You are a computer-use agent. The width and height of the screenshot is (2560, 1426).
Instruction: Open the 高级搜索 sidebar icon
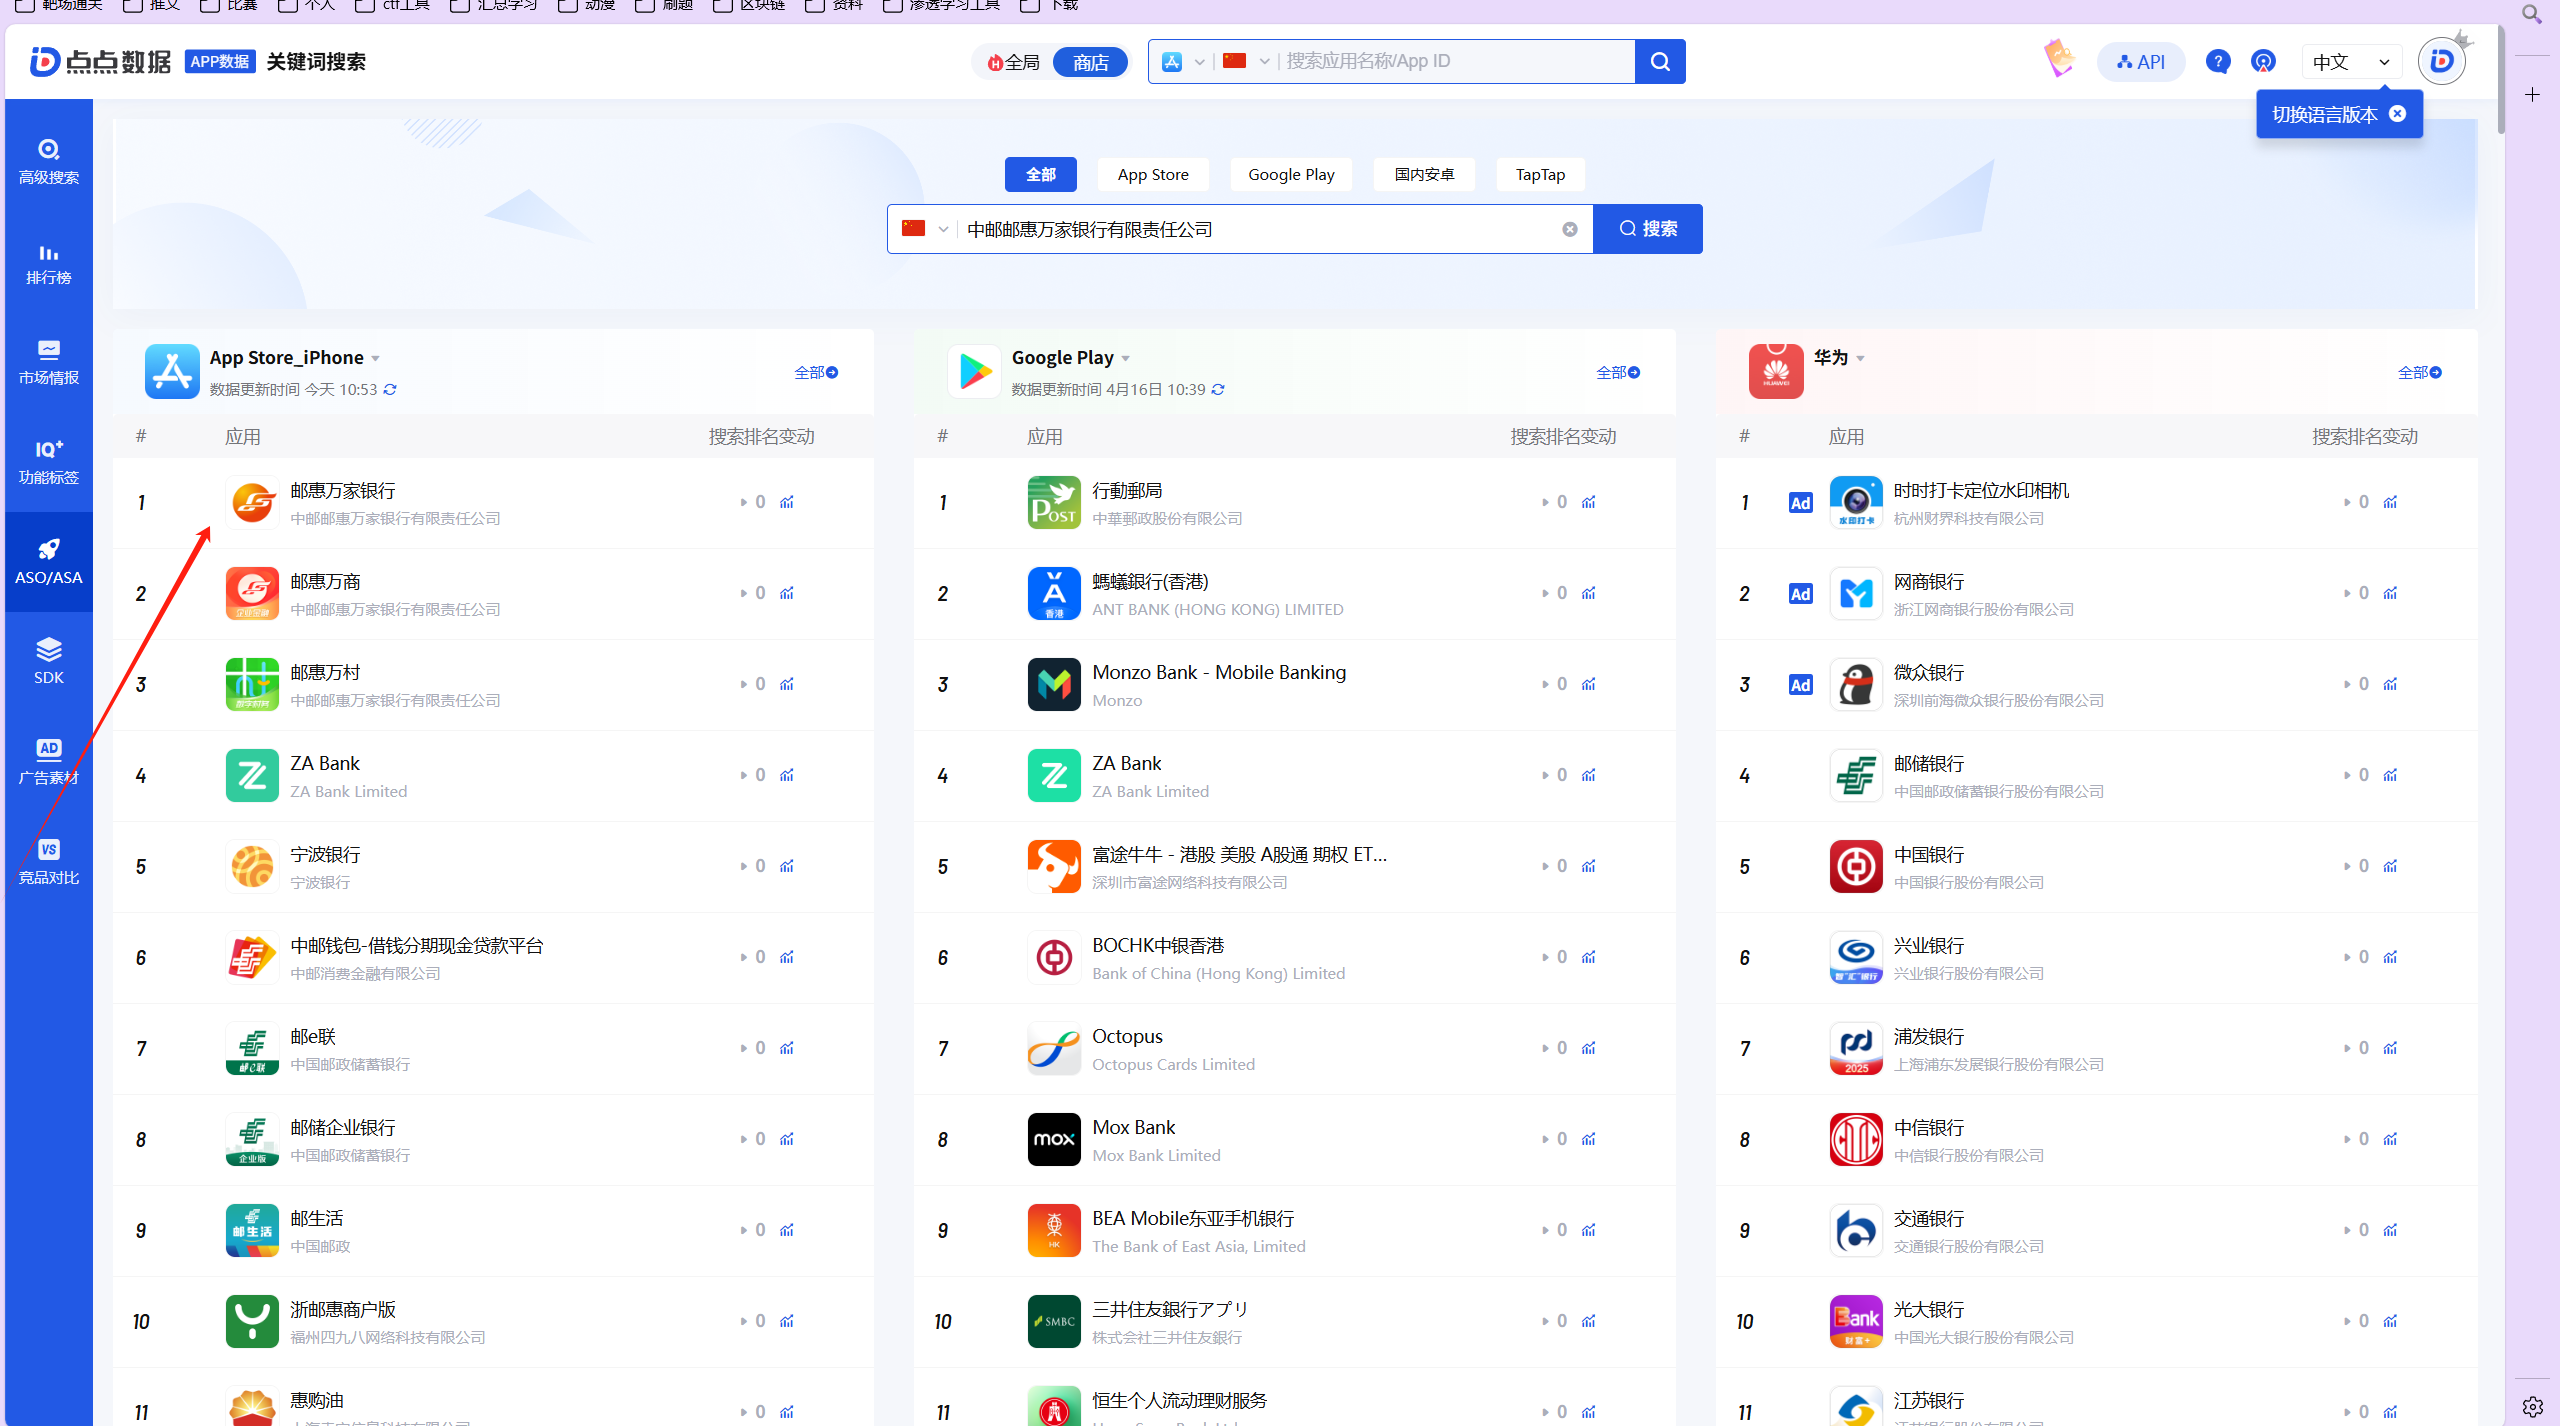pos(48,161)
